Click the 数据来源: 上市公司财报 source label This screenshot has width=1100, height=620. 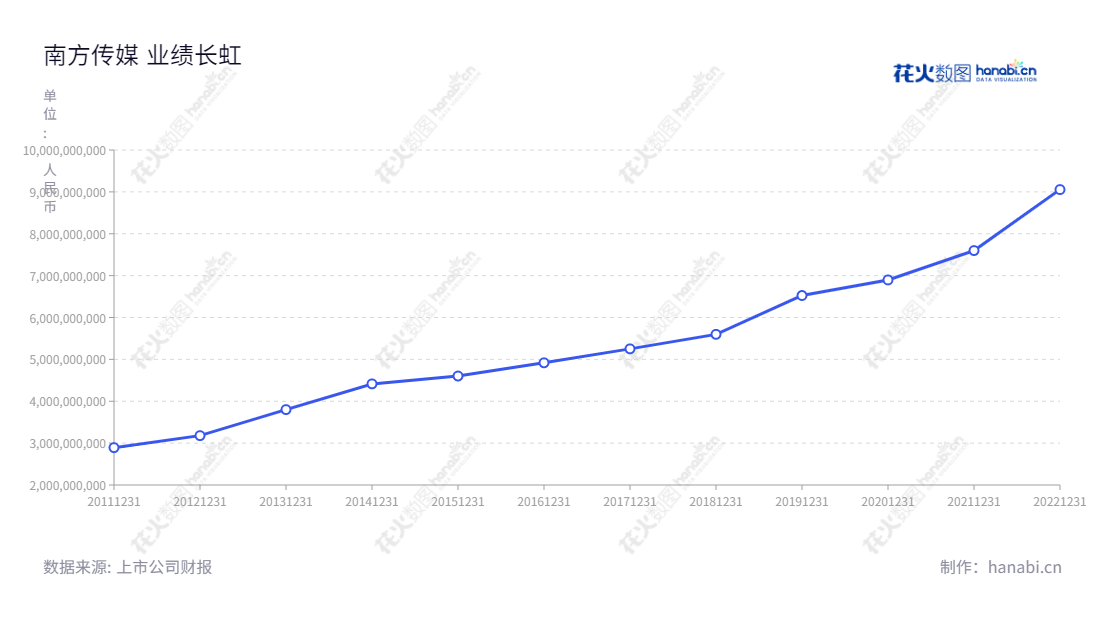(x=128, y=567)
